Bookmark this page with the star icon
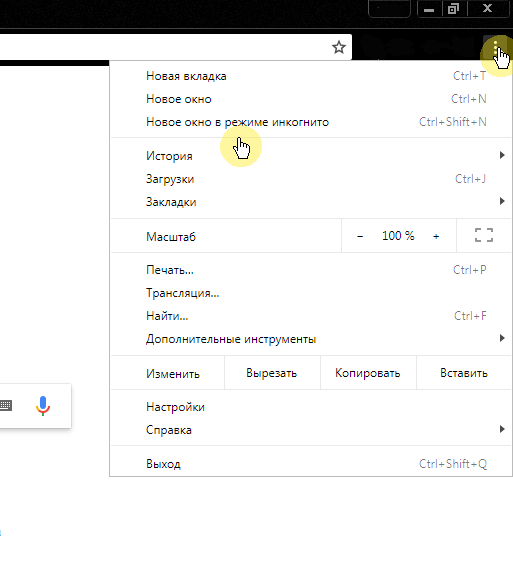This screenshot has width=513, height=571. (x=339, y=47)
